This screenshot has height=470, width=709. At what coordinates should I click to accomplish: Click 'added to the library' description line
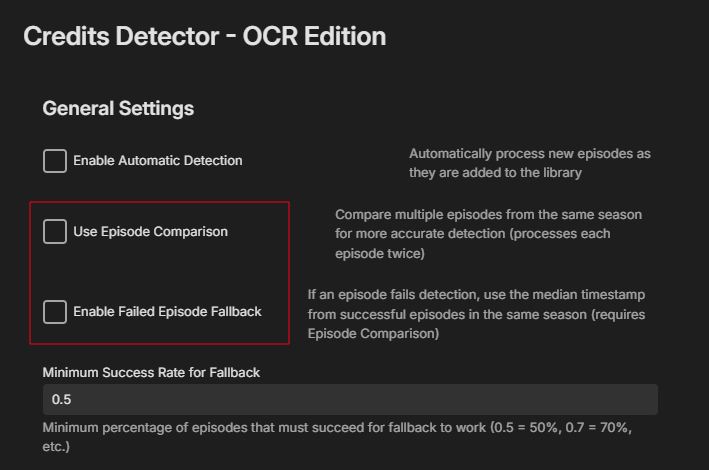point(495,173)
